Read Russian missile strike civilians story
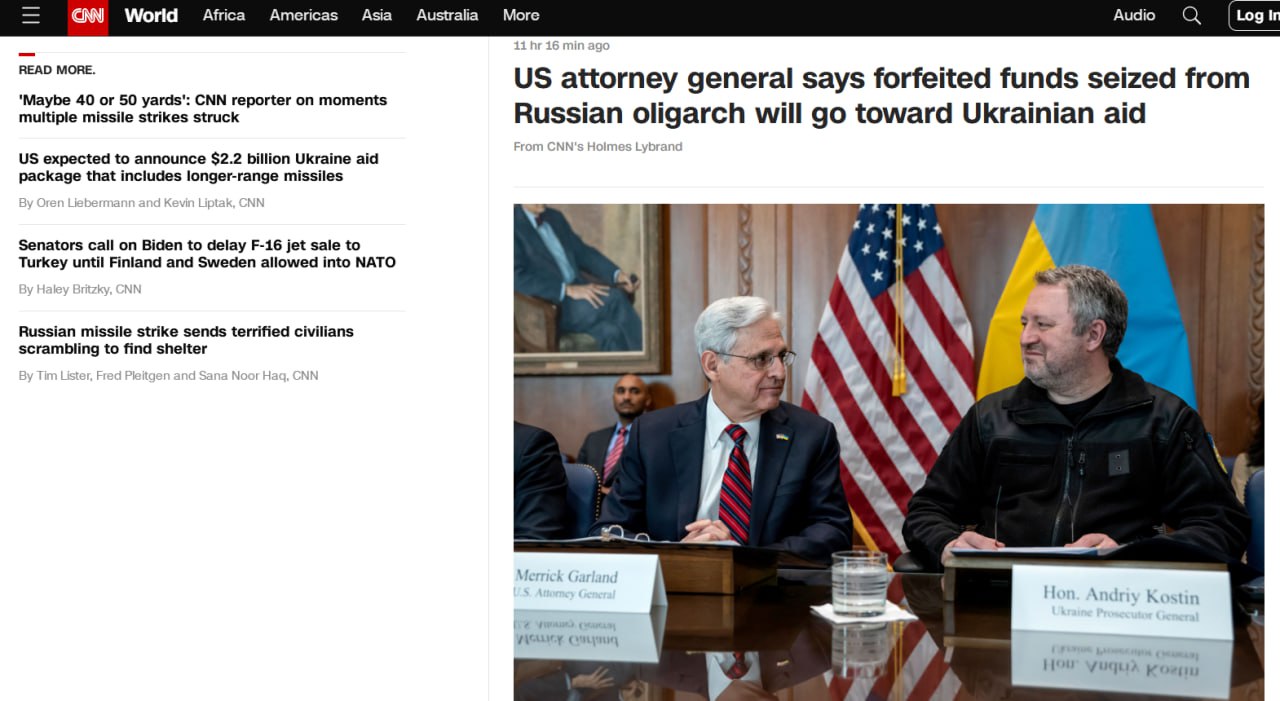Image resolution: width=1280 pixels, height=701 pixels. coord(186,340)
